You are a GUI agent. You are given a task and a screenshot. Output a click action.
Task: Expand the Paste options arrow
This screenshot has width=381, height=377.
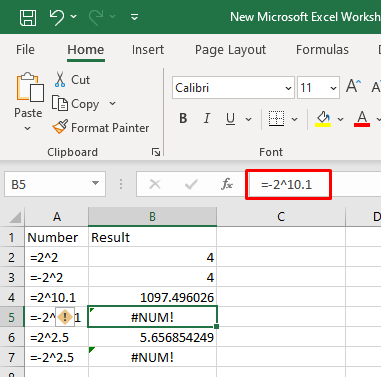[28, 128]
